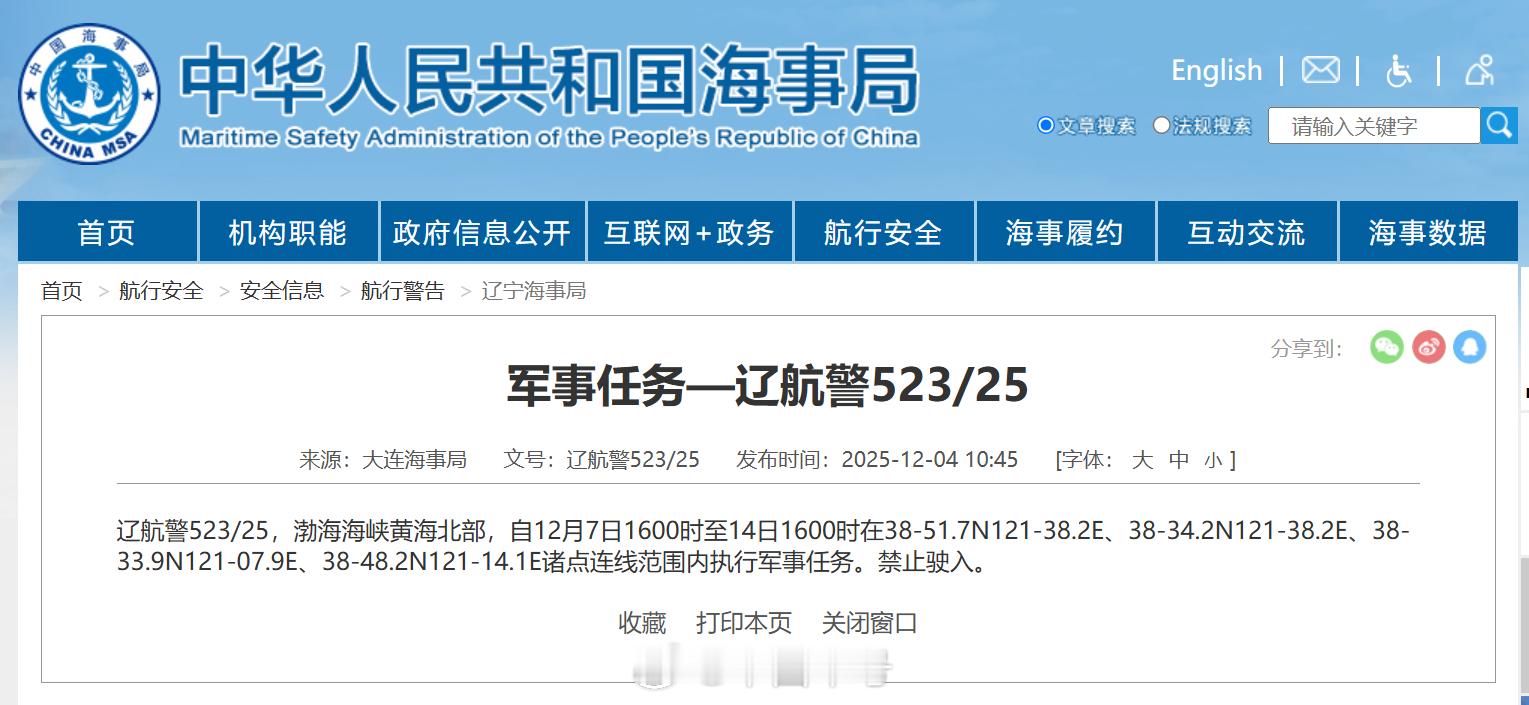Screen dimensions: 1529x705
Task: Click the 中华人民共和国海事局 site title
Action: [x=550, y=80]
